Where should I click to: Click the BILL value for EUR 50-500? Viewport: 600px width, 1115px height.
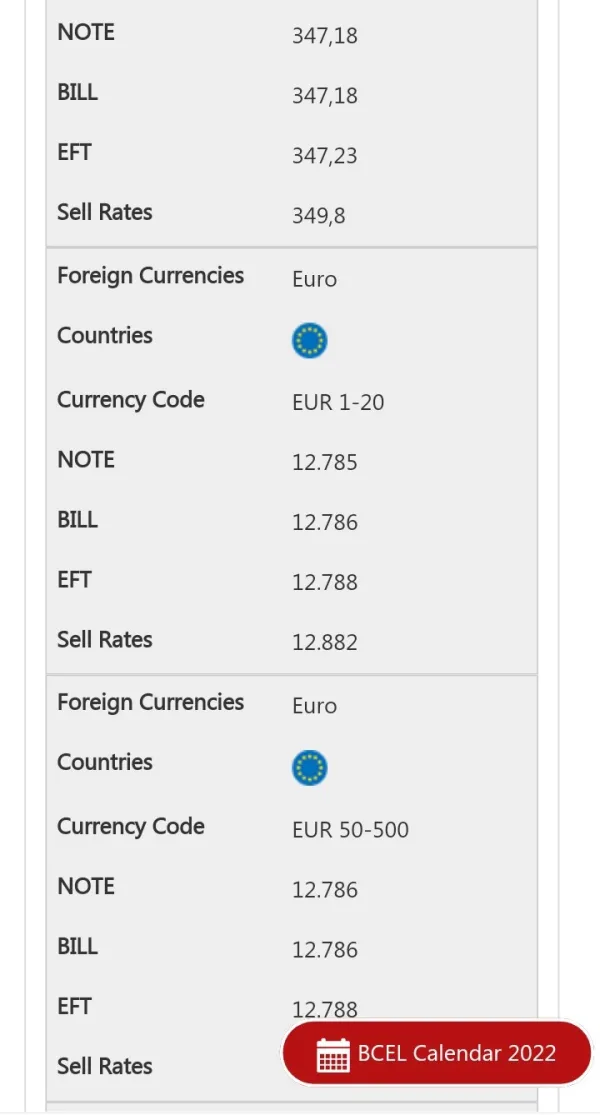(x=325, y=950)
